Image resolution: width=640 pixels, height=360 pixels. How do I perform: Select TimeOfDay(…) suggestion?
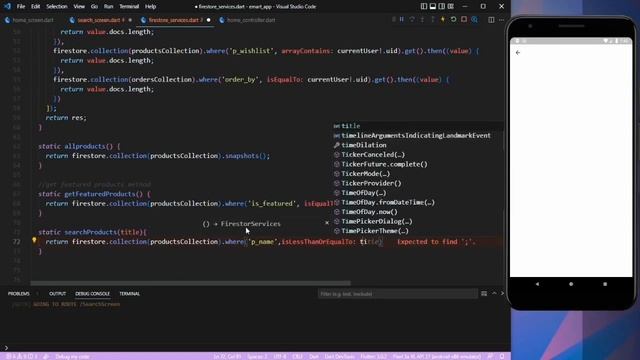[x=418, y=193]
